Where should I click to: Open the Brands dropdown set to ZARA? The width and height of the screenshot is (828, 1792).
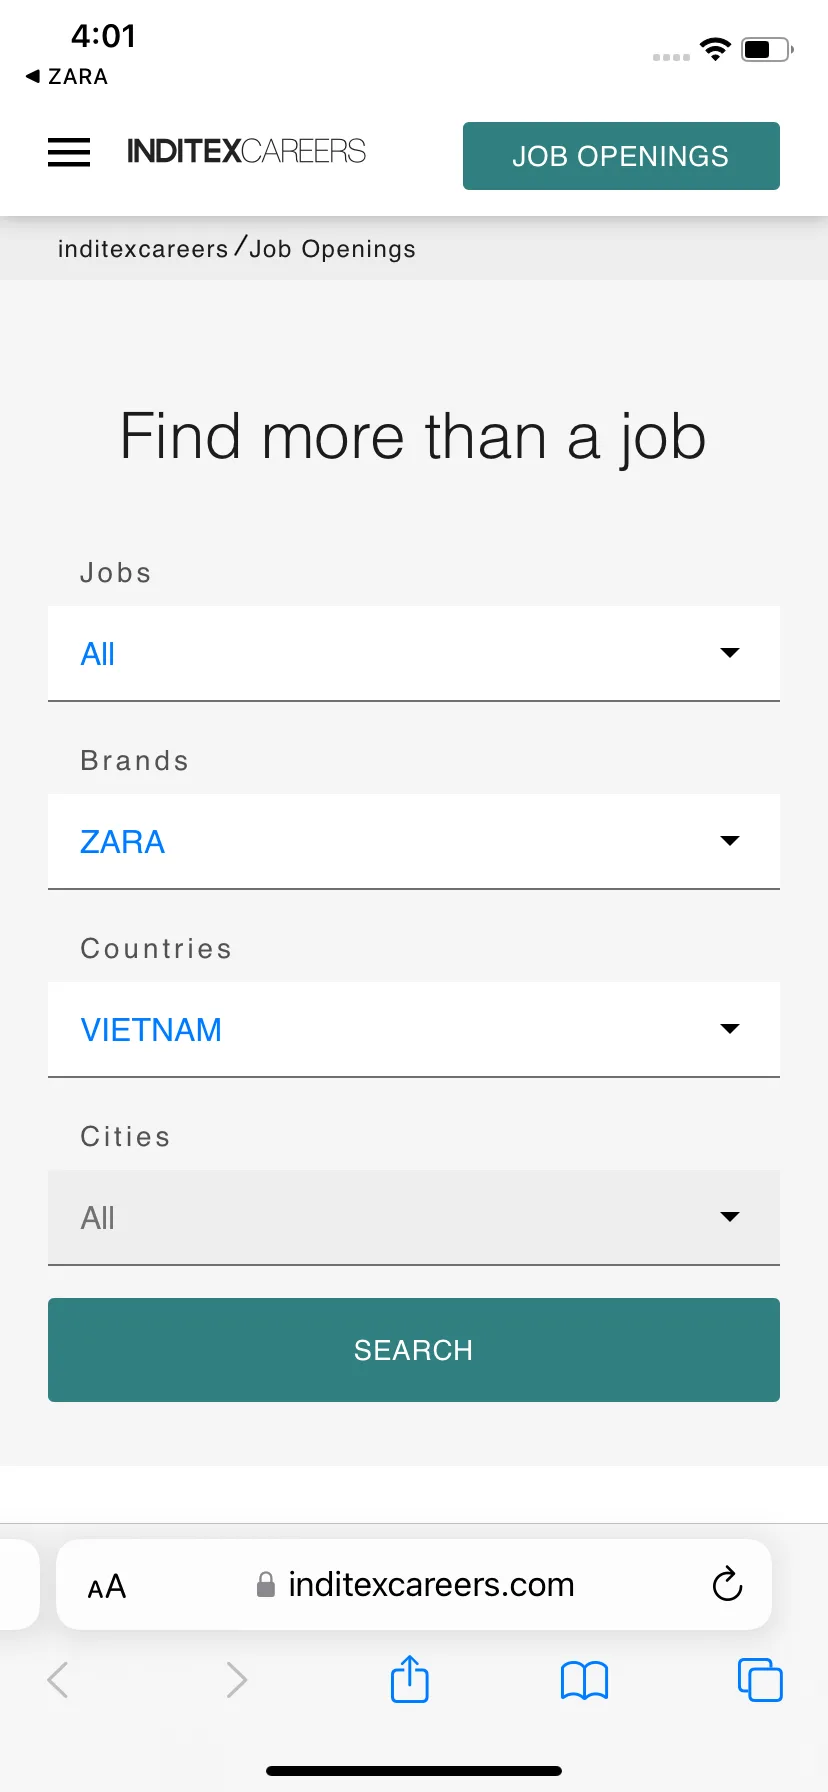[x=414, y=842]
